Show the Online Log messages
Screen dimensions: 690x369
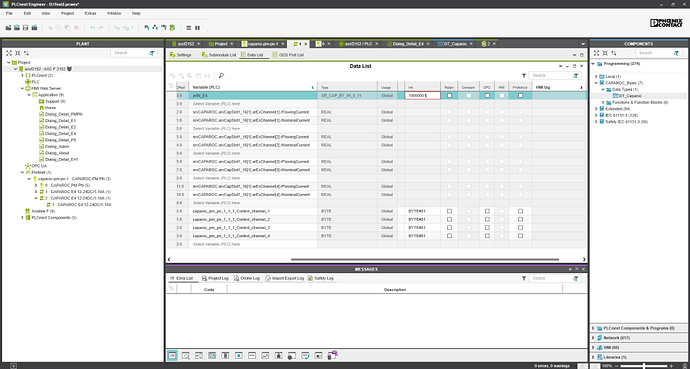(x=246, y=278)
